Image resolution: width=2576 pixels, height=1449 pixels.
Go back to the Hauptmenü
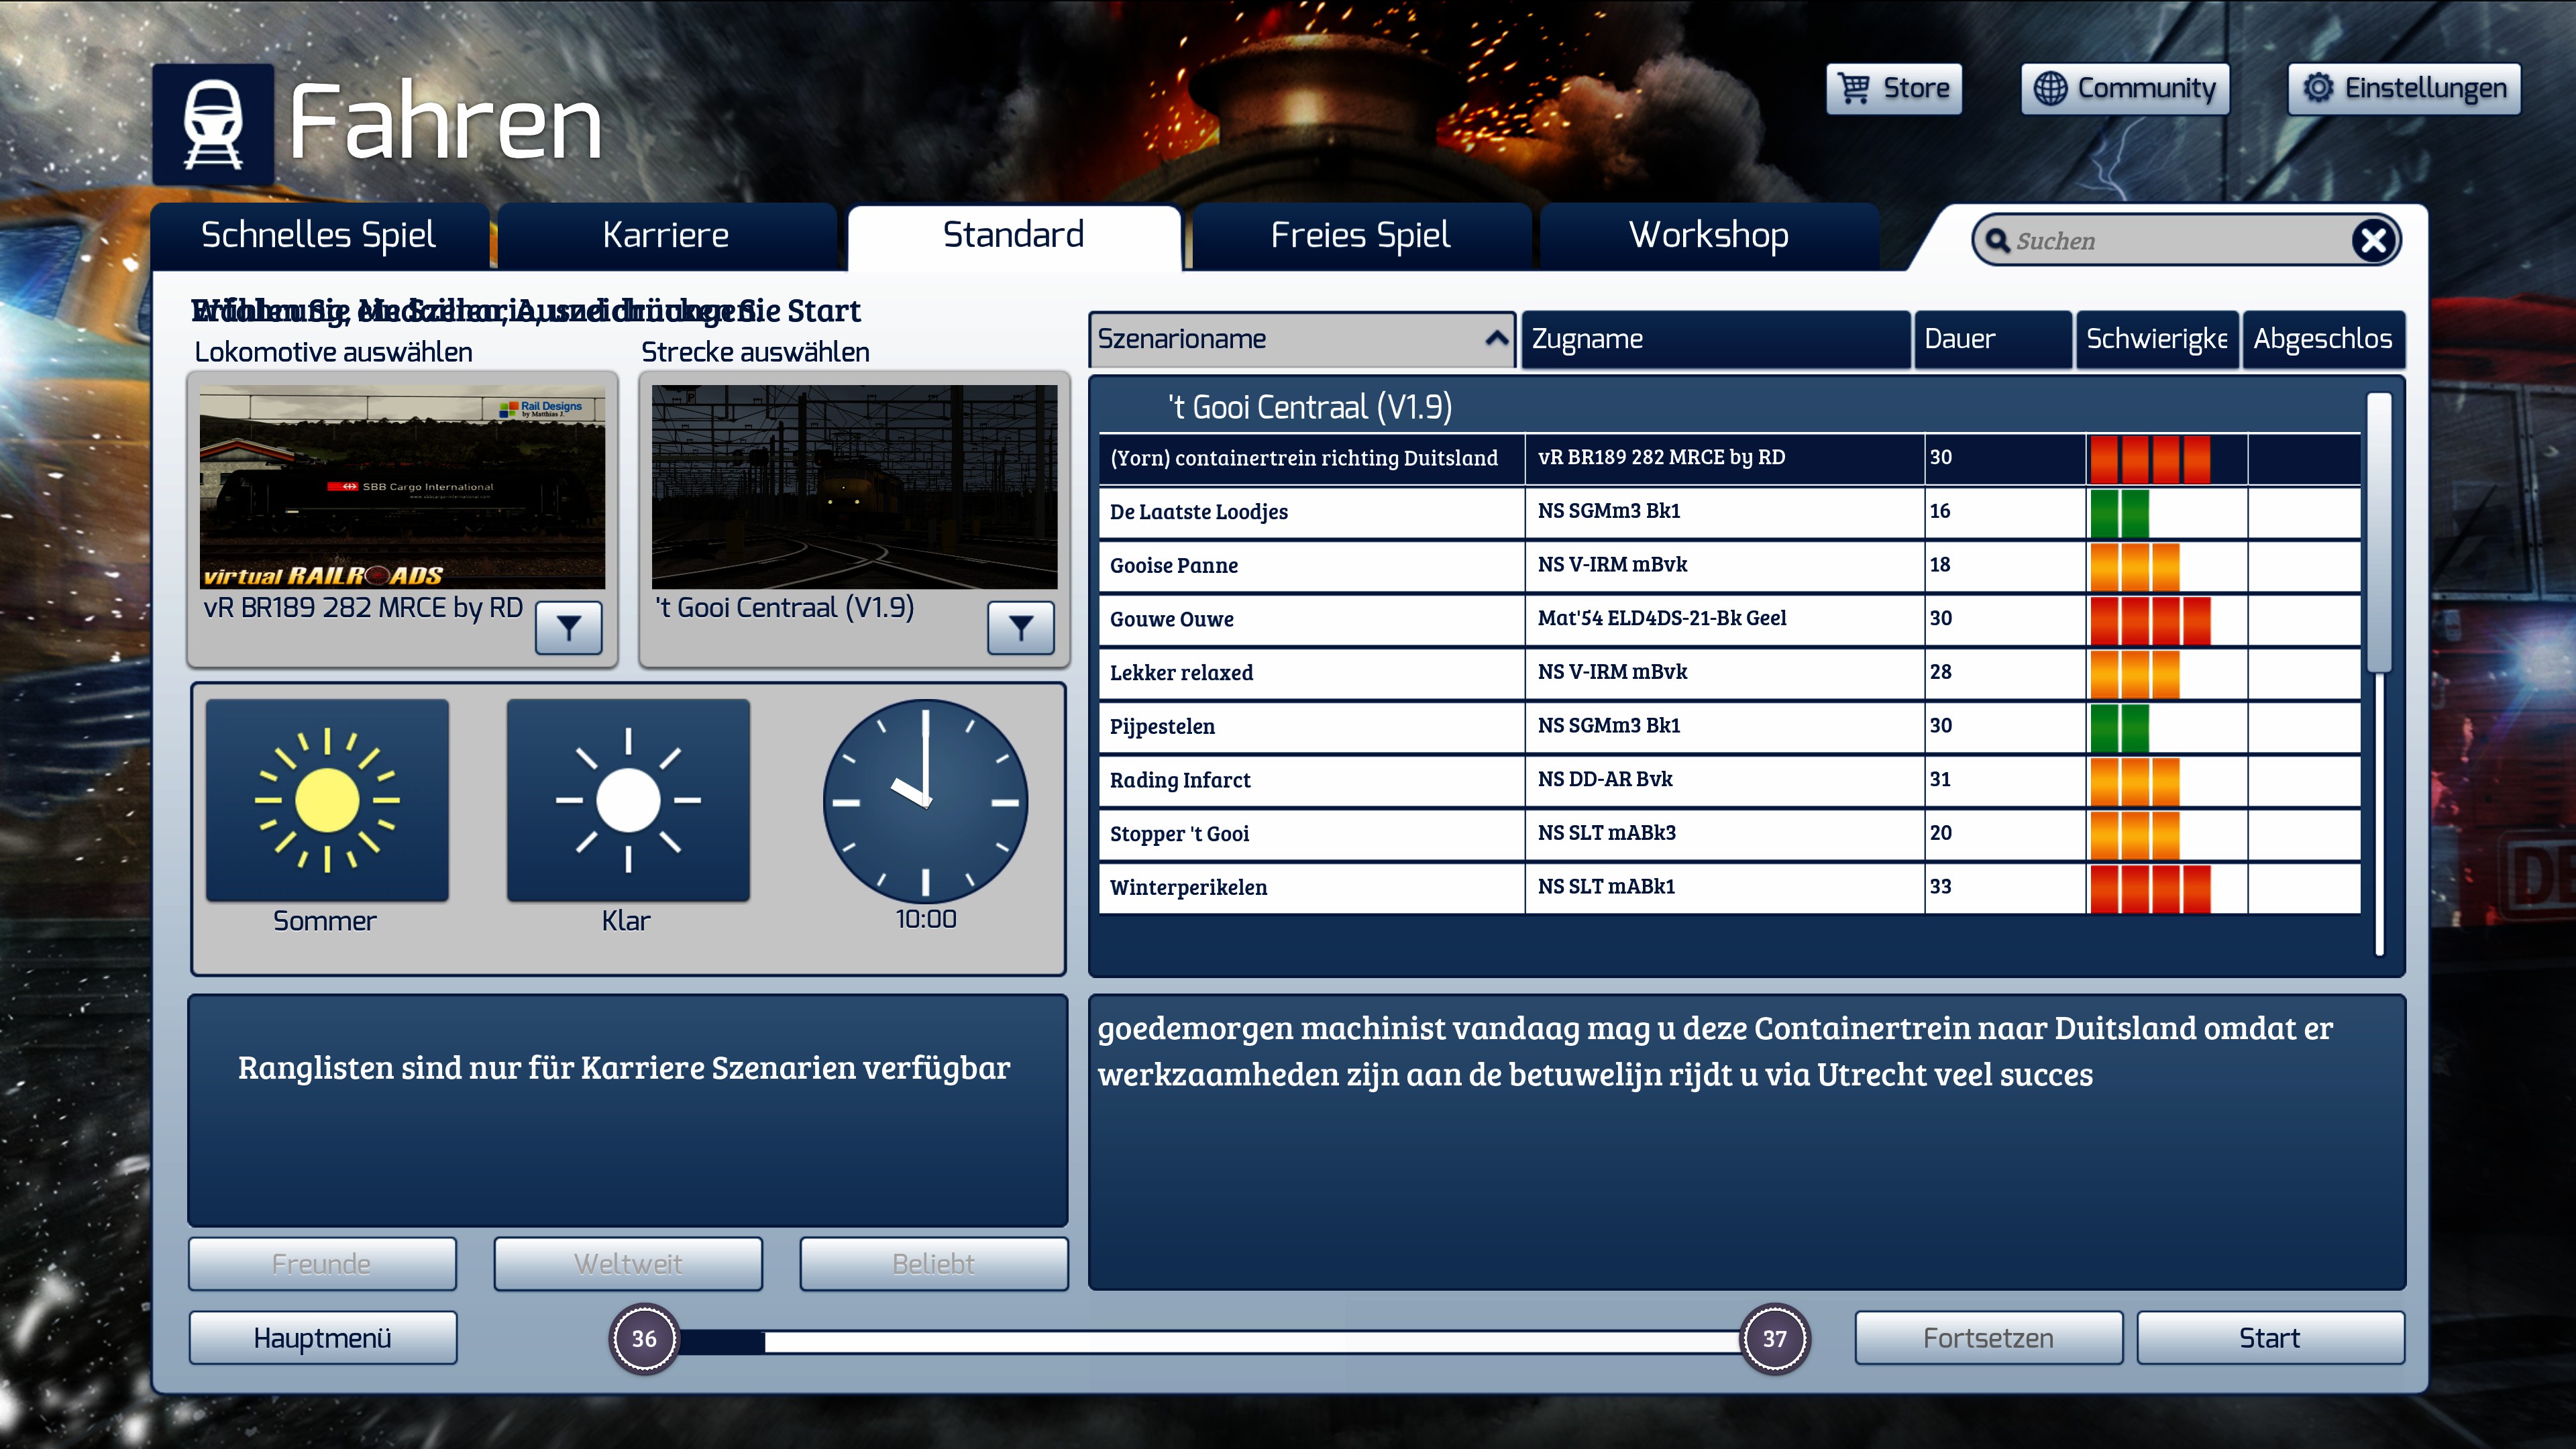coord(322,1338)
